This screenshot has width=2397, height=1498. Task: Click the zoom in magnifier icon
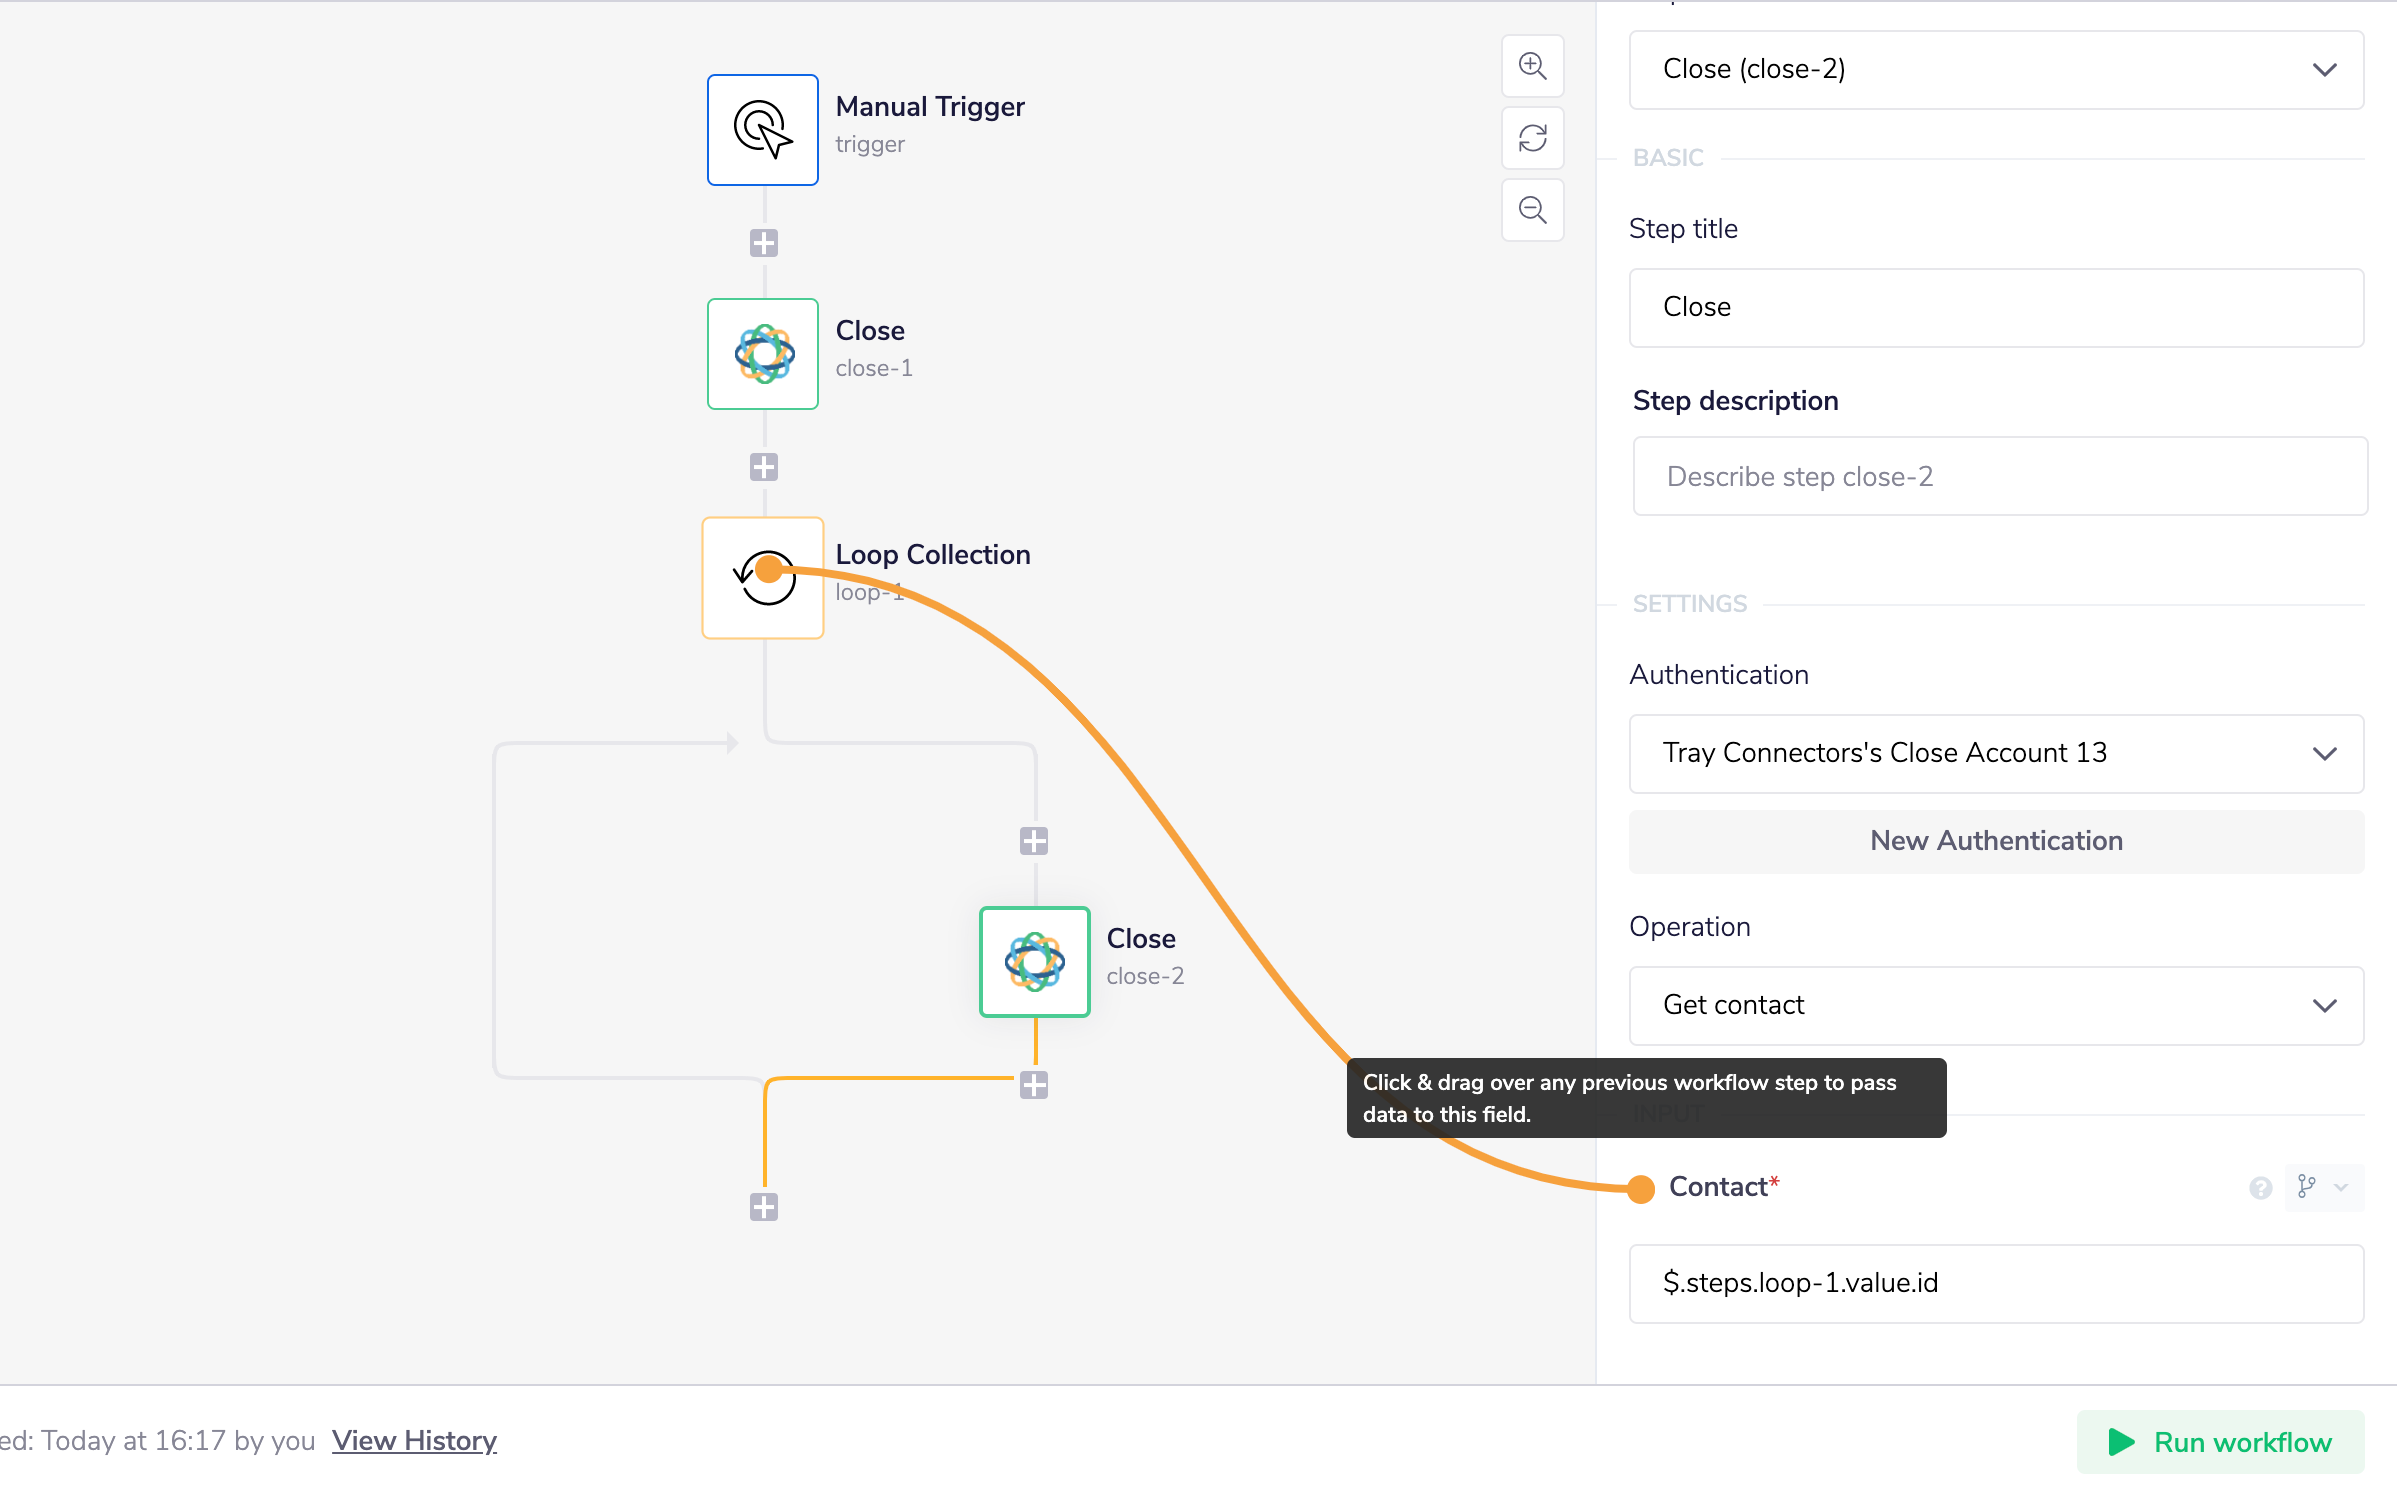click(x=1532, y=67)
